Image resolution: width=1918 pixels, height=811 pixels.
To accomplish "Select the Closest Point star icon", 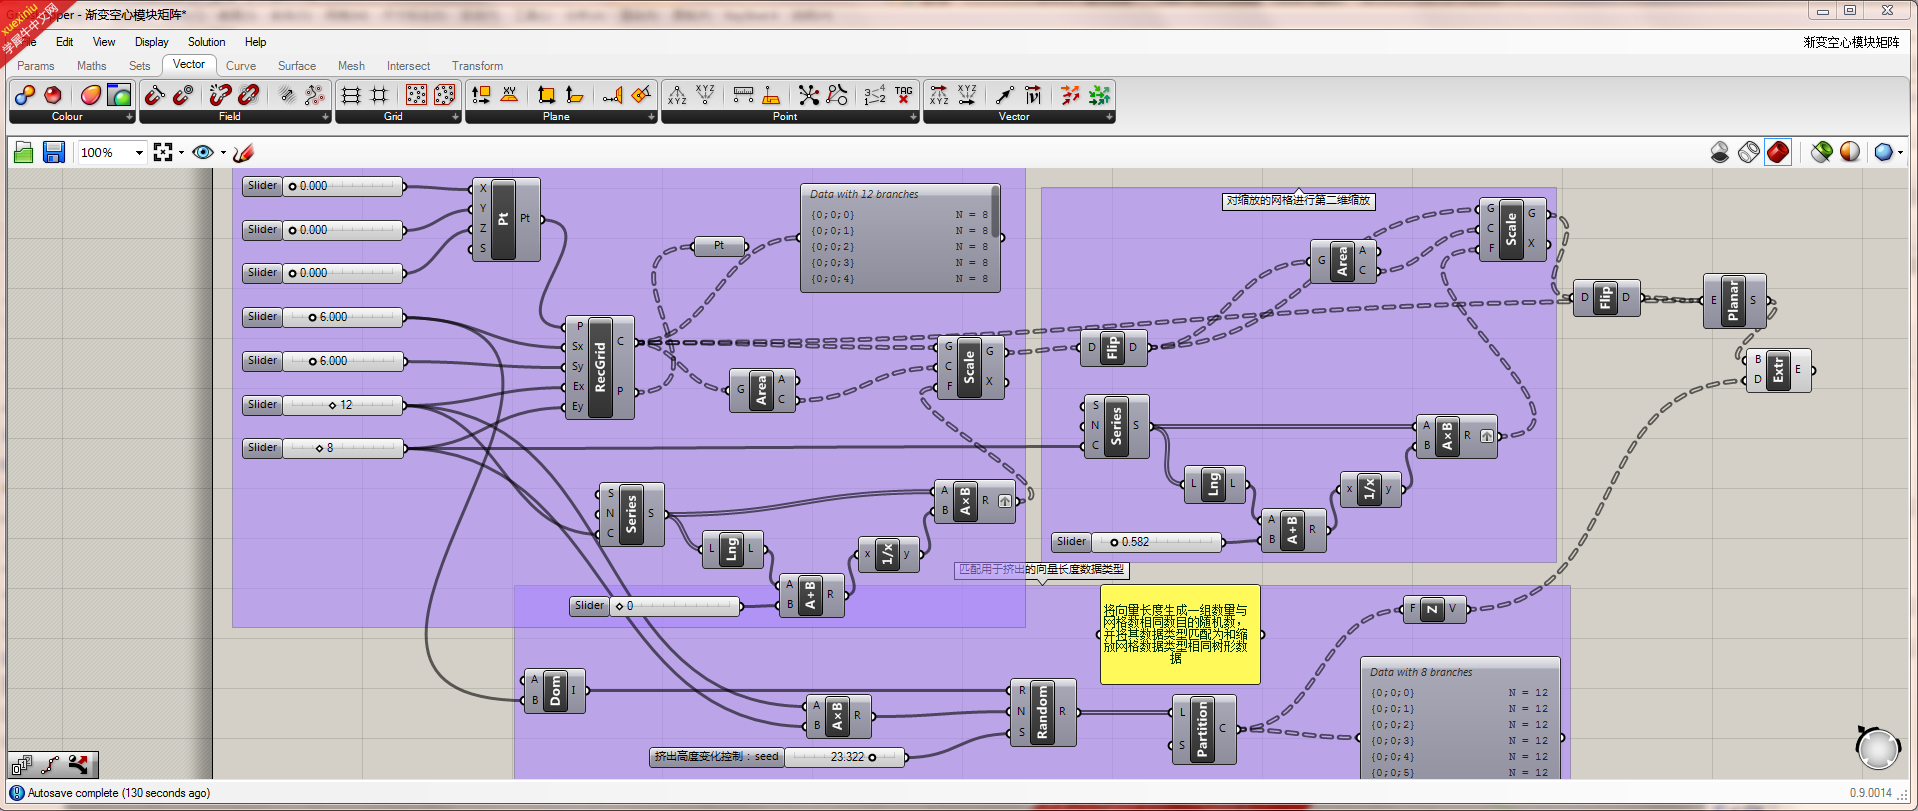I will click(809, 95).
